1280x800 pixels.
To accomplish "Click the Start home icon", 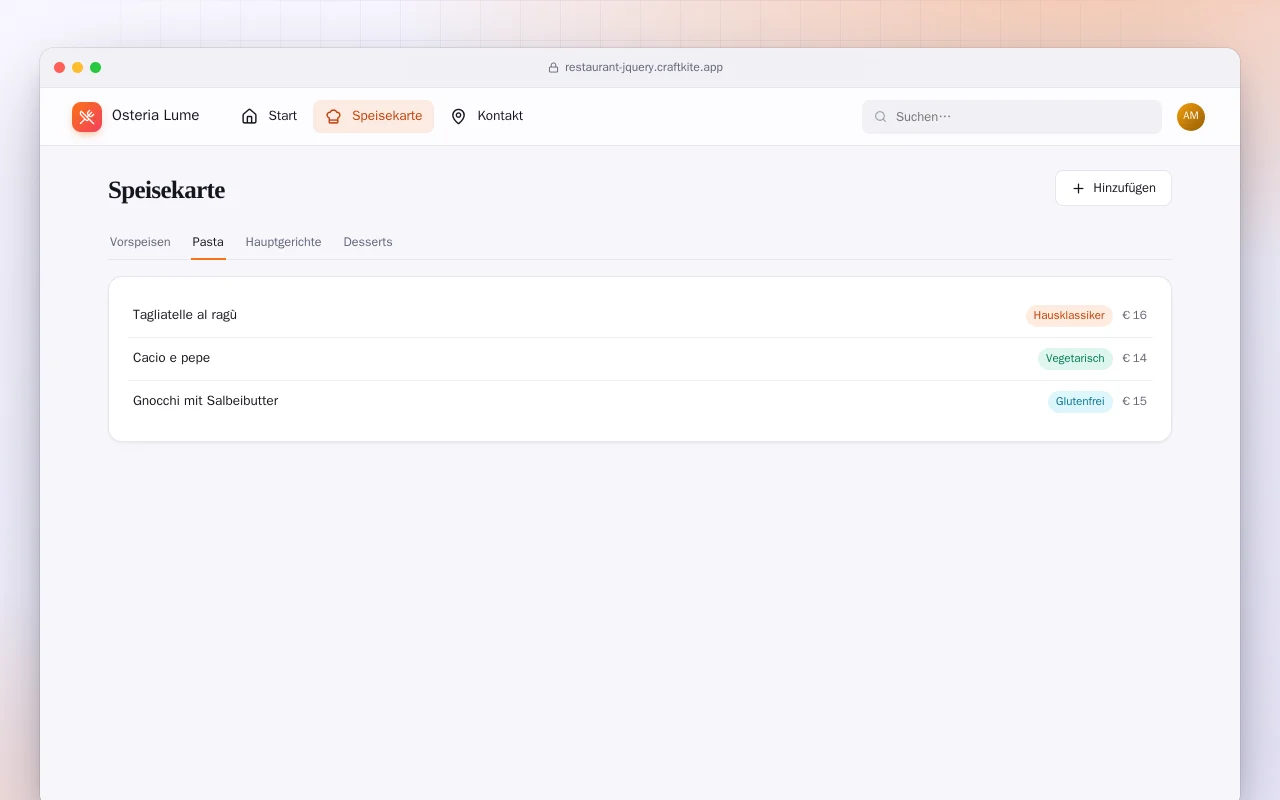I will pos(250,116).
